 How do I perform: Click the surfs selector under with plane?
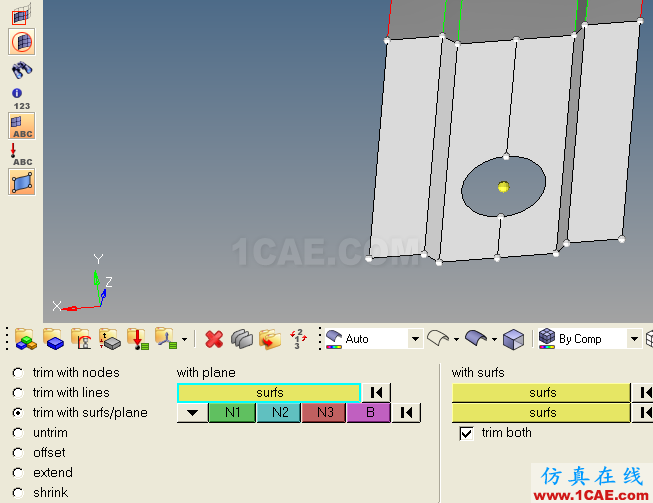tap(269, 393)
